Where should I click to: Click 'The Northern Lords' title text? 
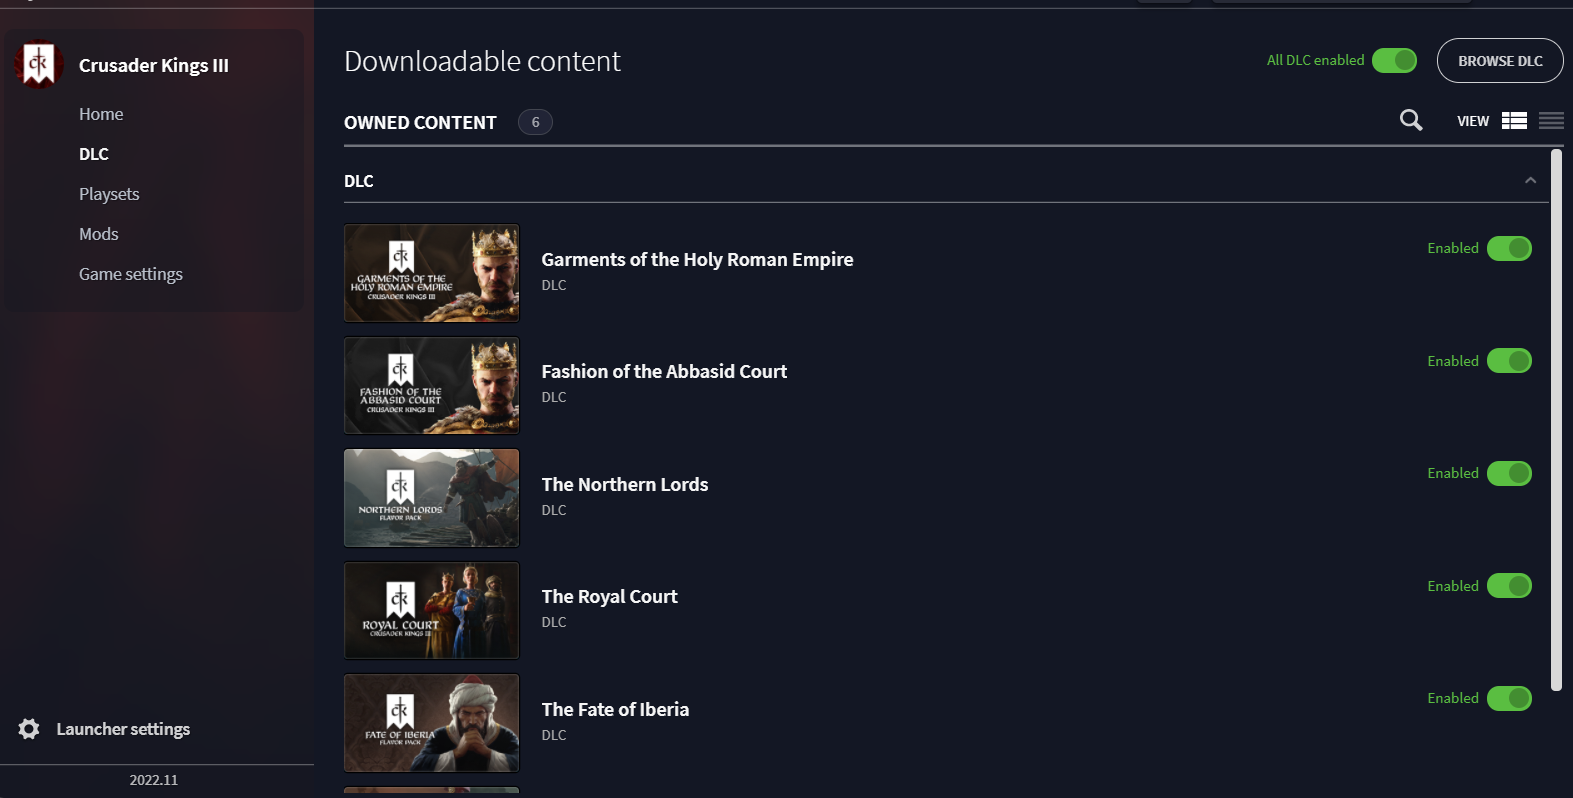click(625, 485)
